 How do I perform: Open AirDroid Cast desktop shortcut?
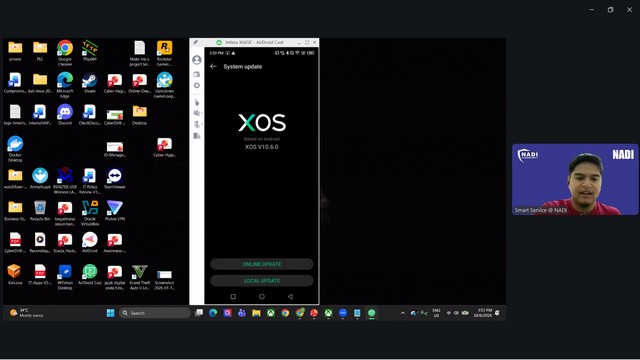tap(90, 274)
